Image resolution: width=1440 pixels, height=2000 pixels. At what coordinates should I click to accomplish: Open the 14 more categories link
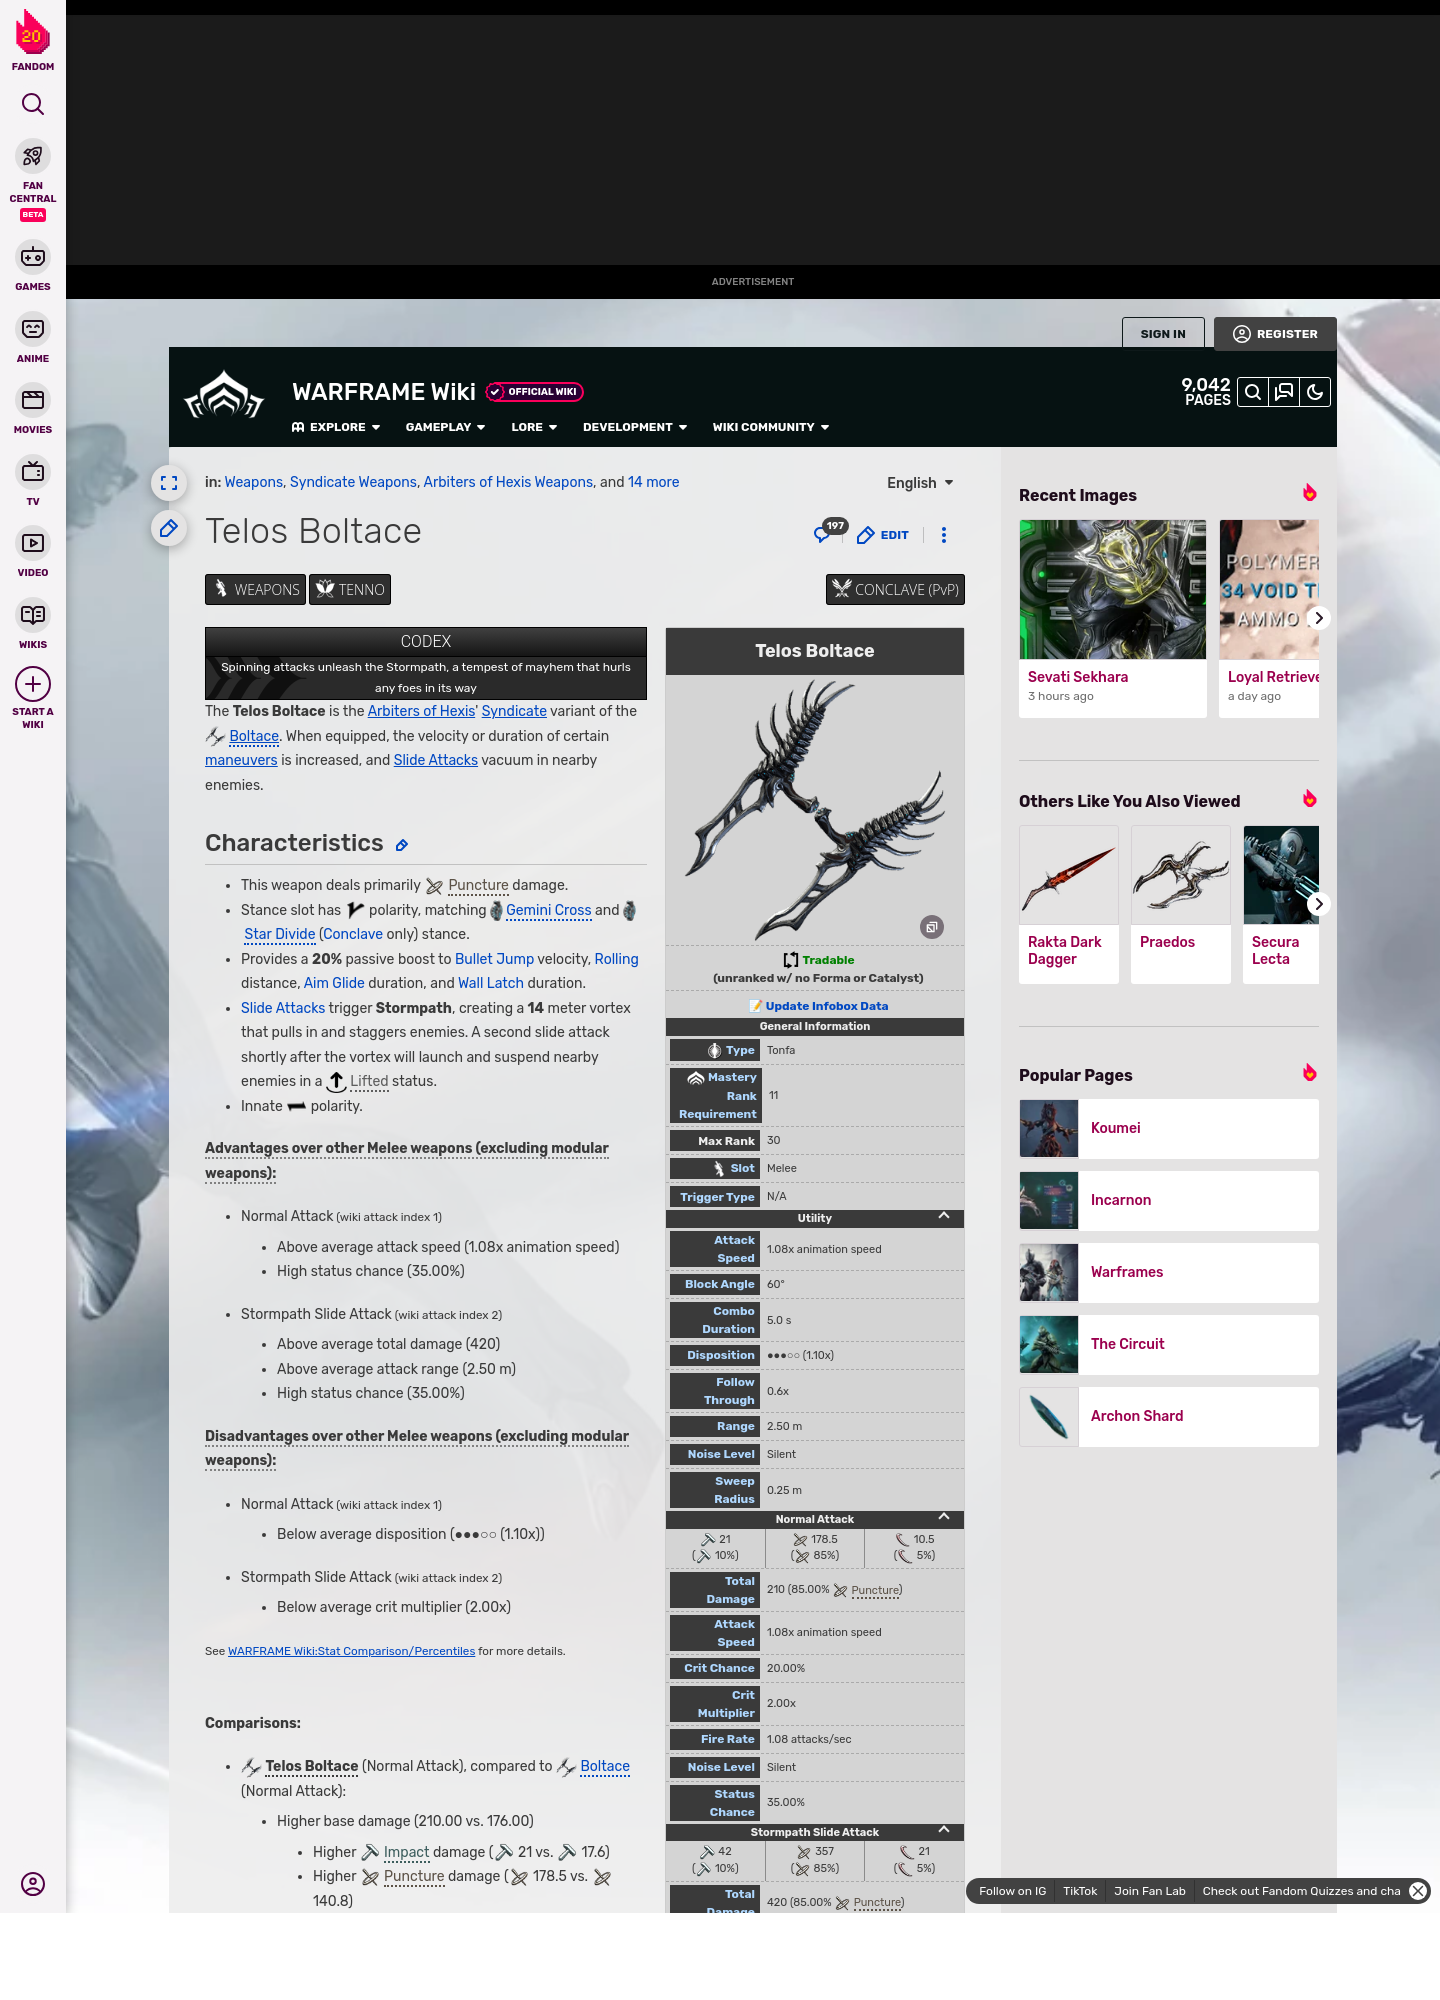click(x=653, y=482)
